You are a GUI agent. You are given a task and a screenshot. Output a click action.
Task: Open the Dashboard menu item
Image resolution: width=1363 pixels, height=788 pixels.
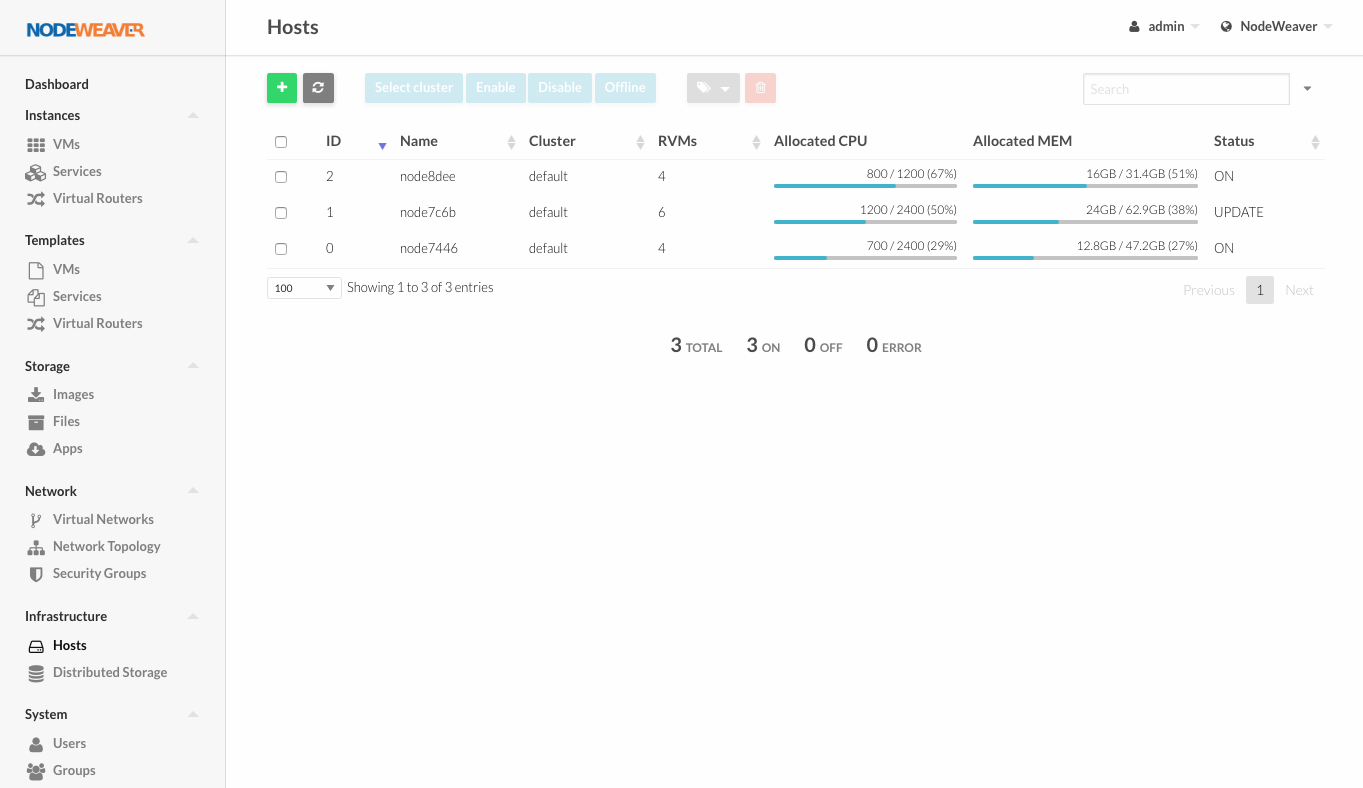click(57, 85)
